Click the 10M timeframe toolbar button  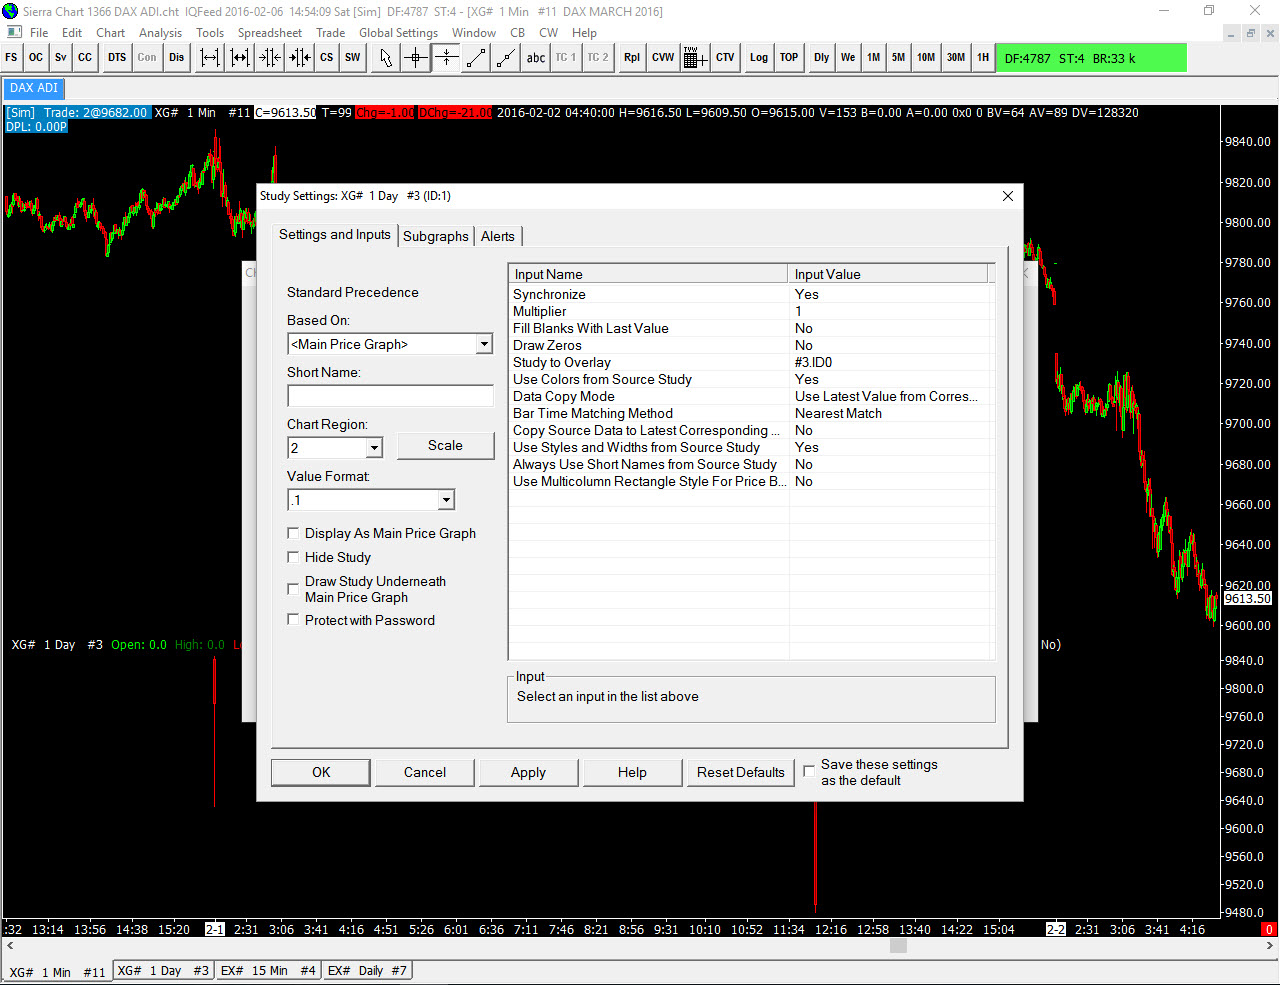coord(926,58)
